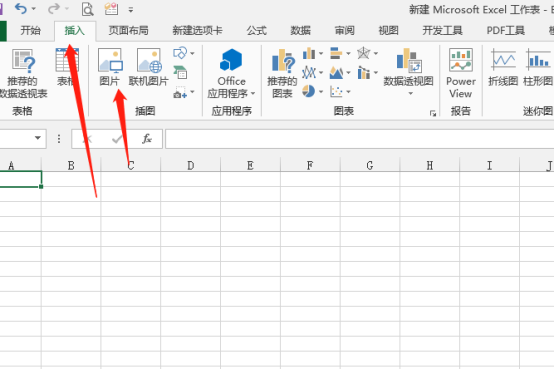Go to the 审阅 tab
This screenshot has height=369, width=554.
point(344,31)
